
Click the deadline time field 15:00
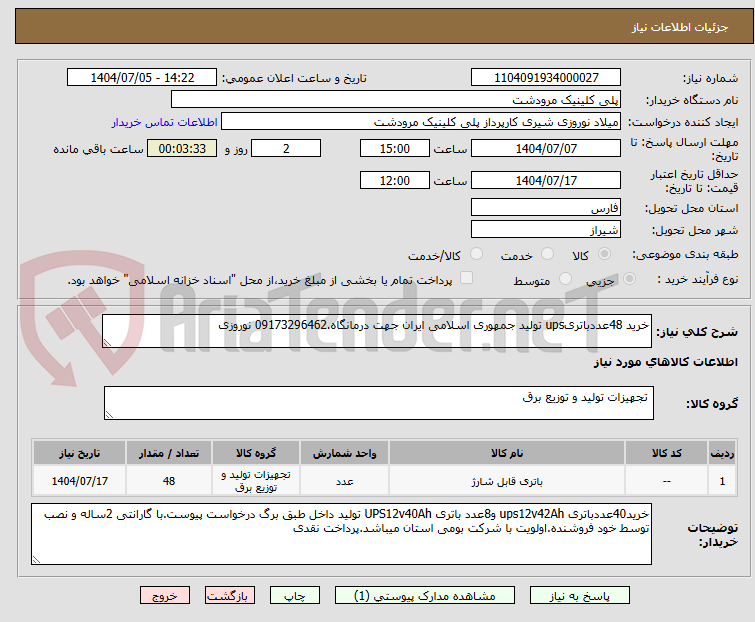pyautogui.click(x=395, y=148)
